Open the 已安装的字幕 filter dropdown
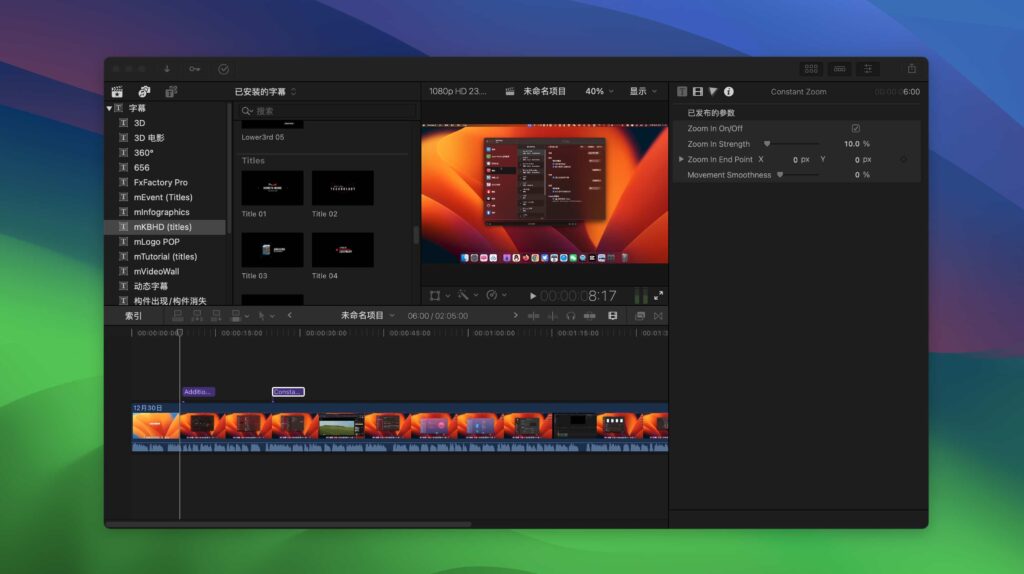 click(x=266, y=91)
